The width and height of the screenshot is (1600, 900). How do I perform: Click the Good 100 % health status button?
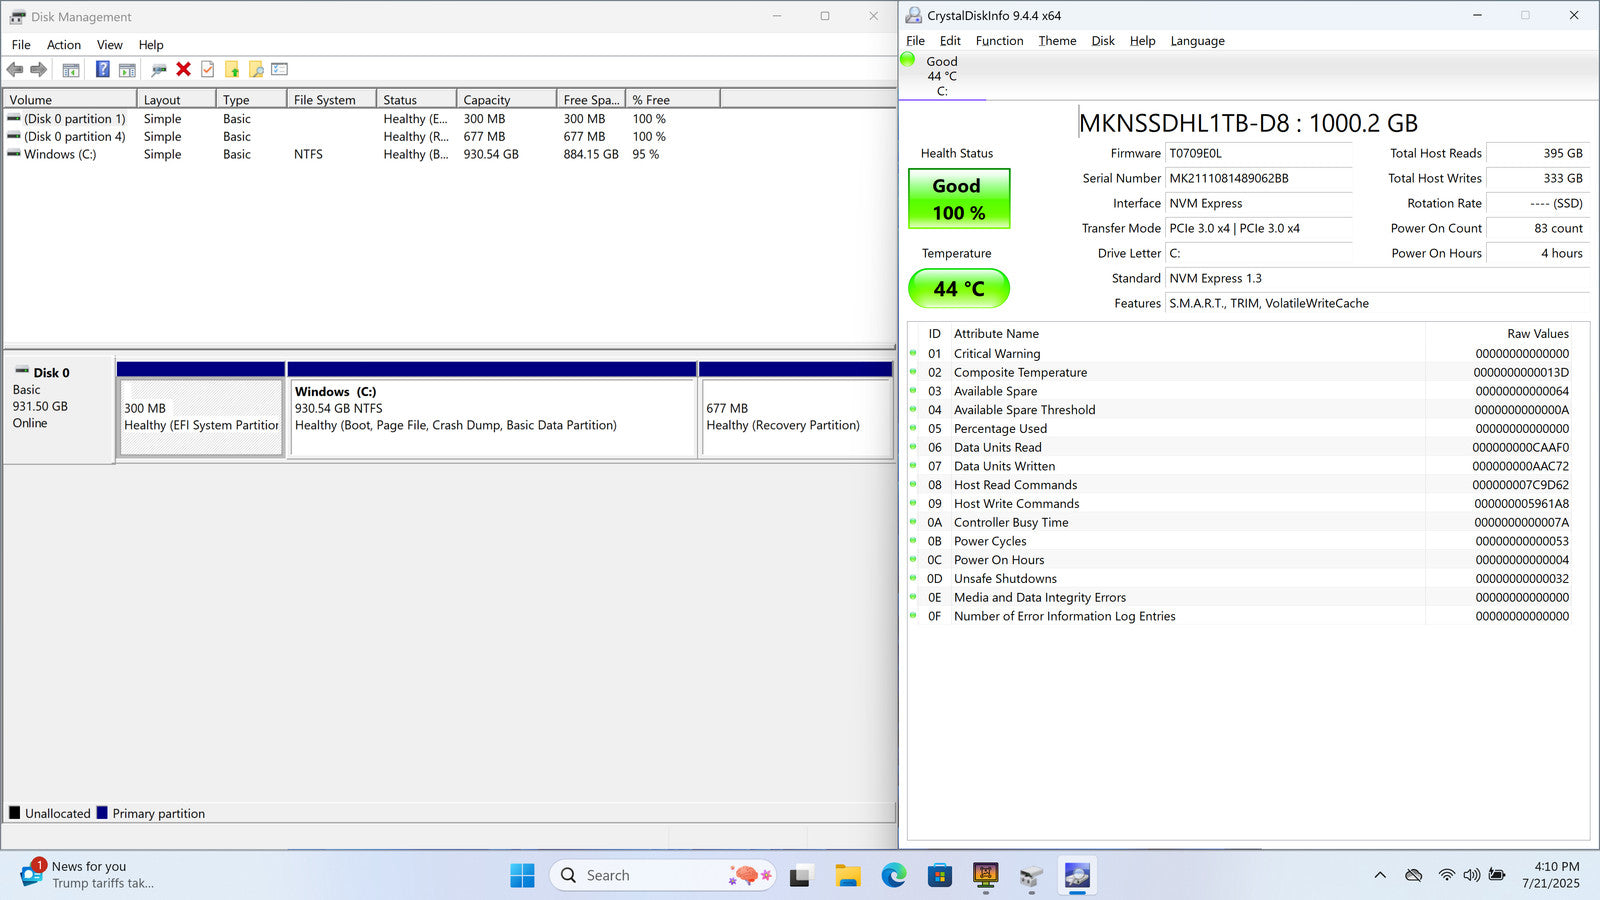[958, 199]
